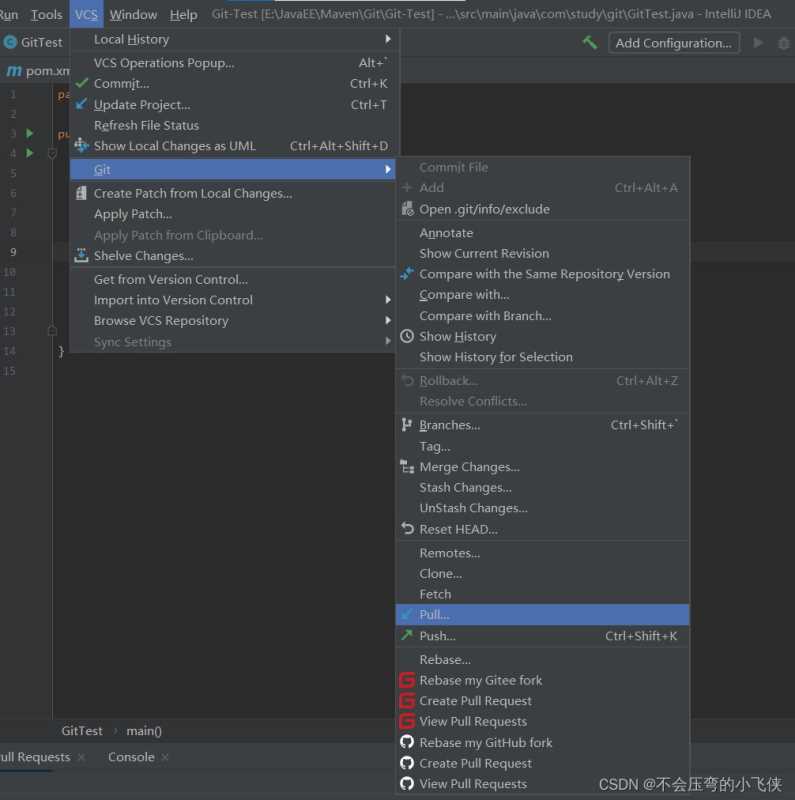Open the Add Configuration dropdown
This screenshot has height=800, width=795.
[x=674, y=43]
